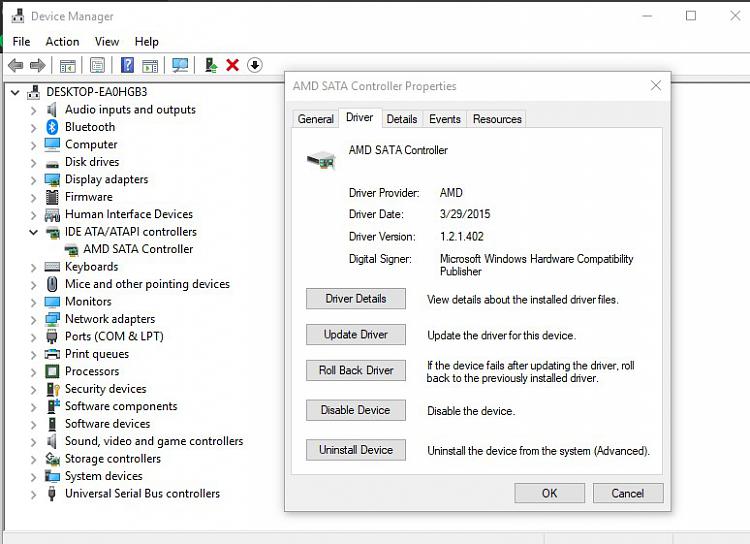The image size is (750, 544).
Task: Open the Action menu
Action: point(62,42)
